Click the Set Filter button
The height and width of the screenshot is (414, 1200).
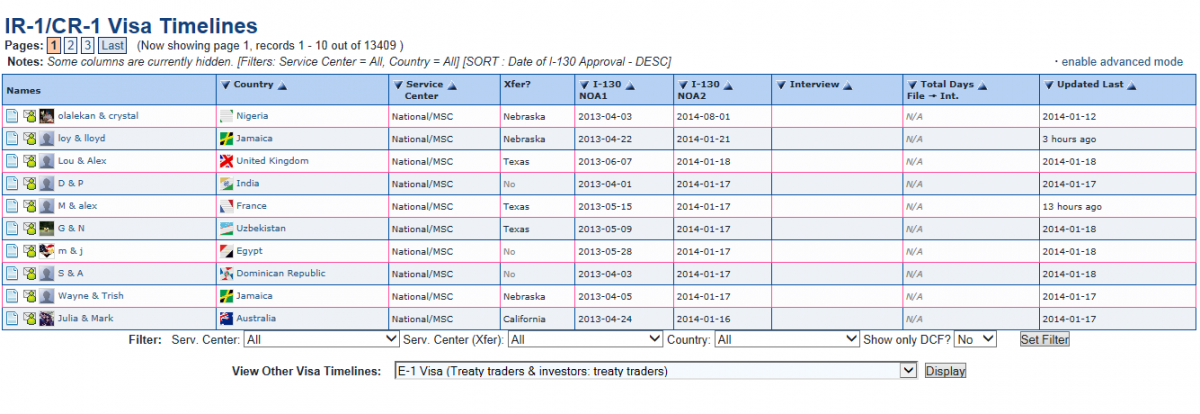pos(1044,340)
